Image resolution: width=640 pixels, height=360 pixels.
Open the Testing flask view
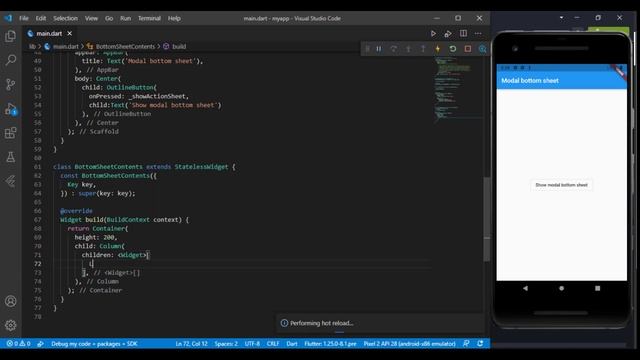coord(11,157)
